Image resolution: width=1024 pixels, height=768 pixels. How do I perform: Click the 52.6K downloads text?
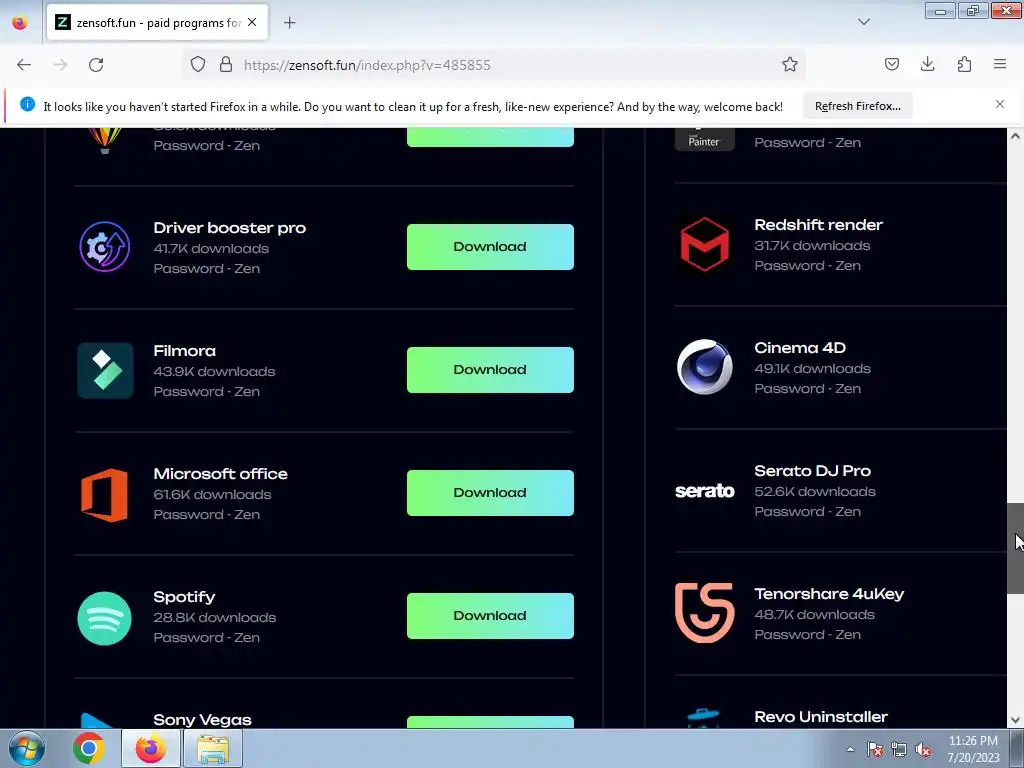click(815, 491)
